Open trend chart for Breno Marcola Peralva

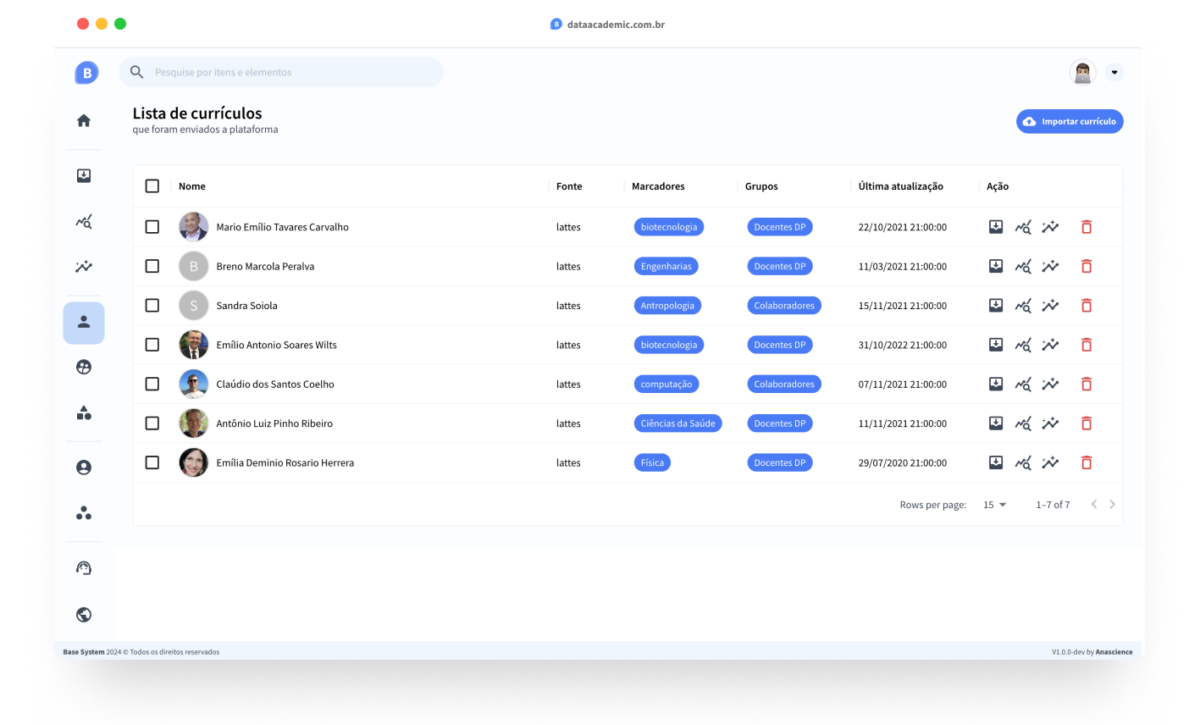[x=1050, y=266]
